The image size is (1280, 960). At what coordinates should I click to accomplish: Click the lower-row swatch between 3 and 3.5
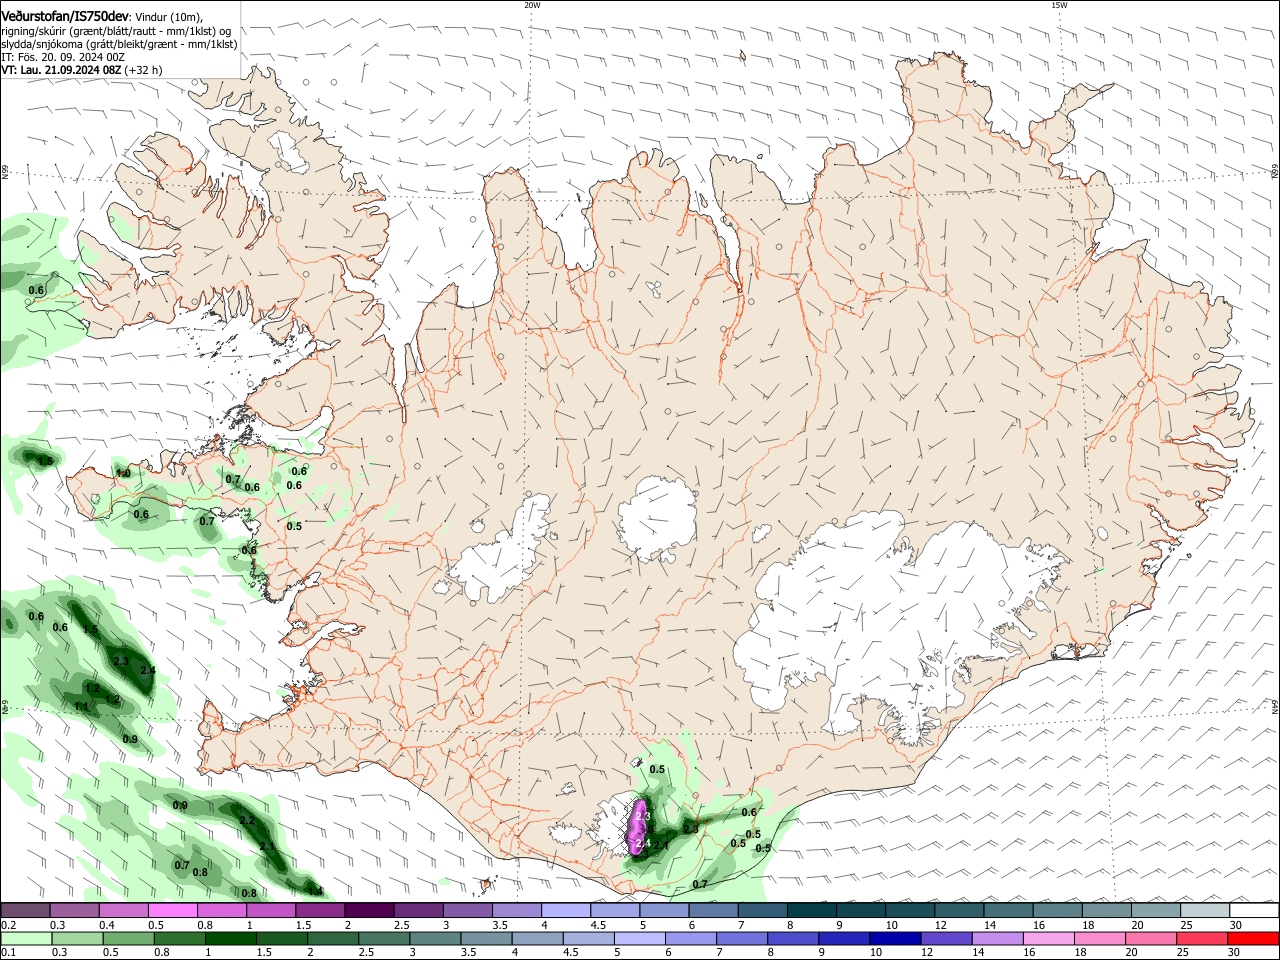tap(434, 938)
